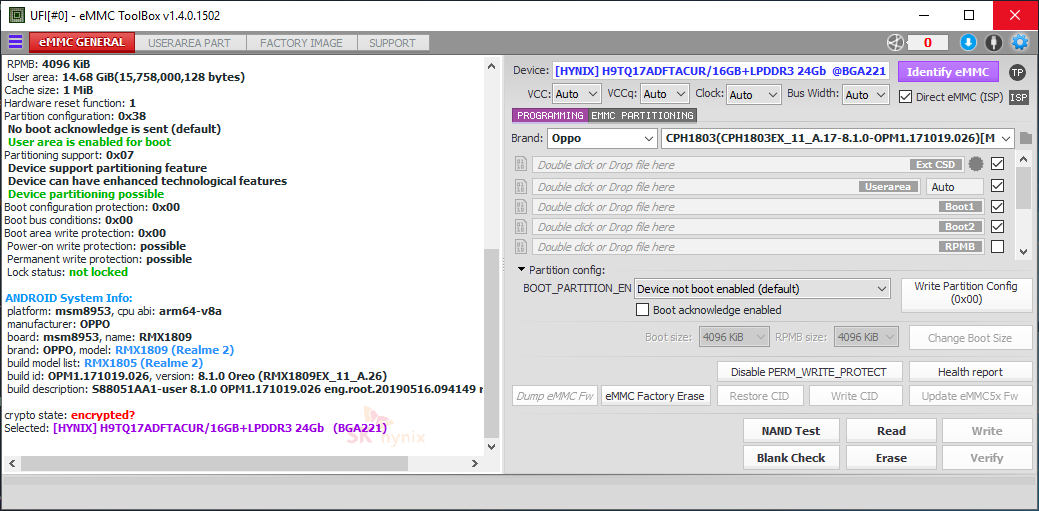The height and width of the screenshot is (511, 1039).
Task: Open VCC dropdown
Action: click(x=576, y=94)
